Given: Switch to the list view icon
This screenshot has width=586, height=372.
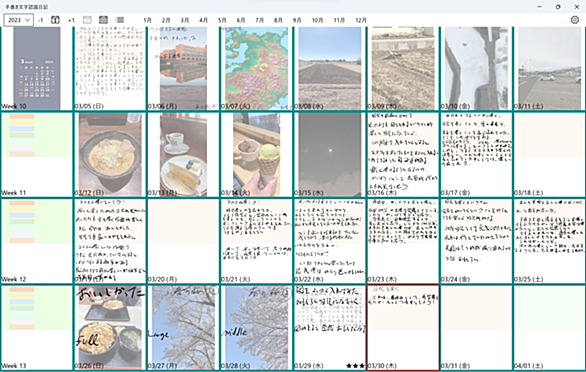Looking at the screenshot, I should (x=120, y=20).
